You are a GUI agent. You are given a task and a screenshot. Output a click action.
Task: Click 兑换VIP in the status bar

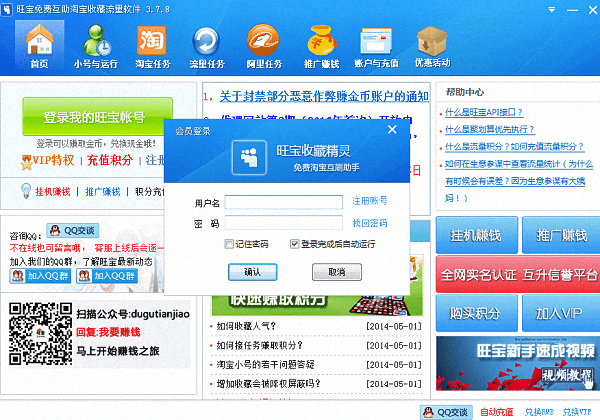click(x=577, y=412)
